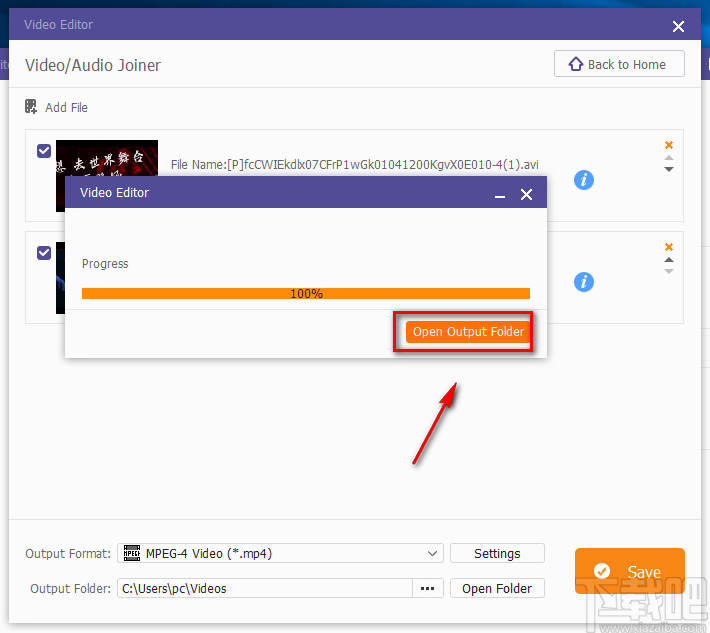Image resolution: width=710 pixels, height=633 pixels.
Task: Remove the second file with orange X
Action: [668, 247]
